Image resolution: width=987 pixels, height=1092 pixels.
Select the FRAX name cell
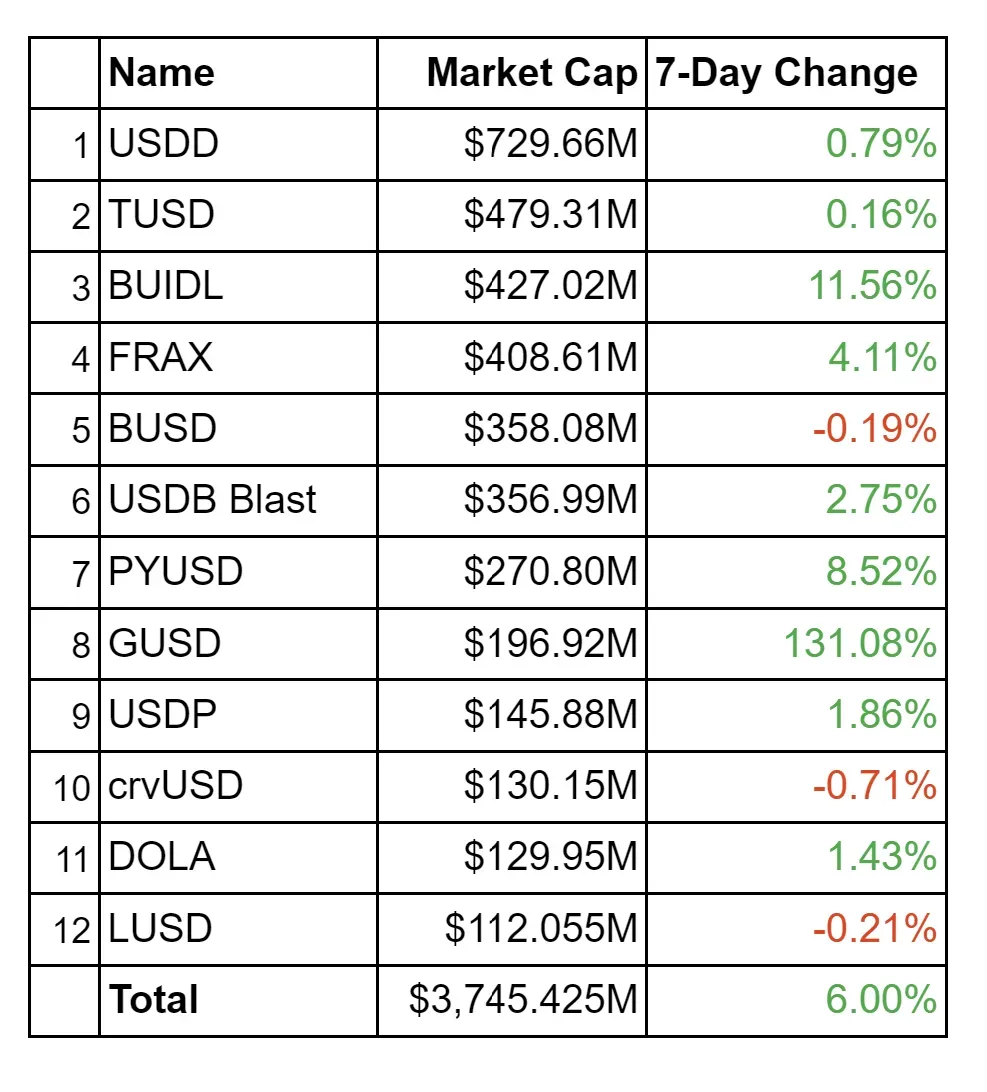point(160,358)
